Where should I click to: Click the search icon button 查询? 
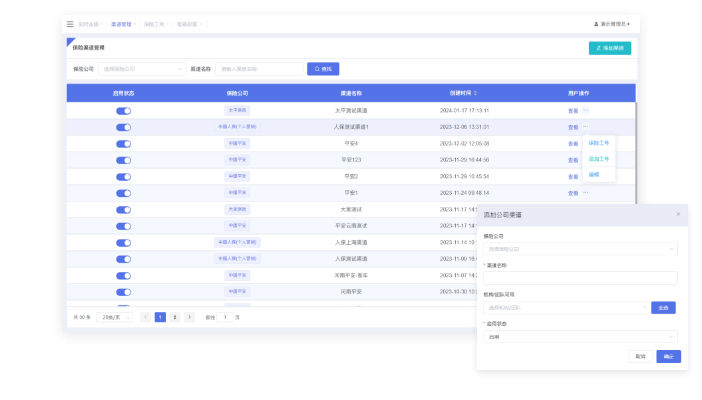[x=323, y=69]
